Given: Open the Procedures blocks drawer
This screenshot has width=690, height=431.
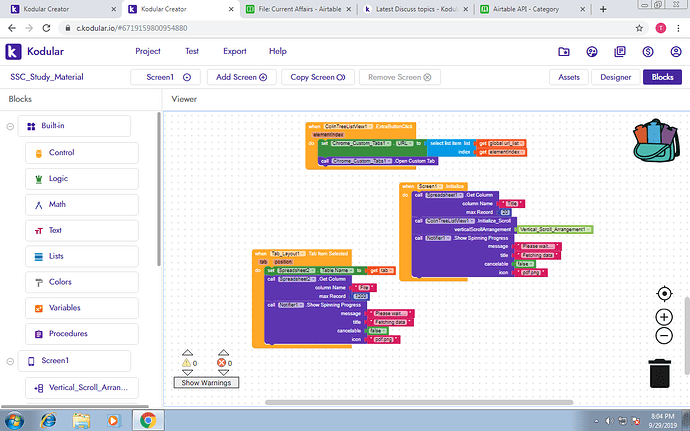Looking at the screenshot, I should click(82, 334).
